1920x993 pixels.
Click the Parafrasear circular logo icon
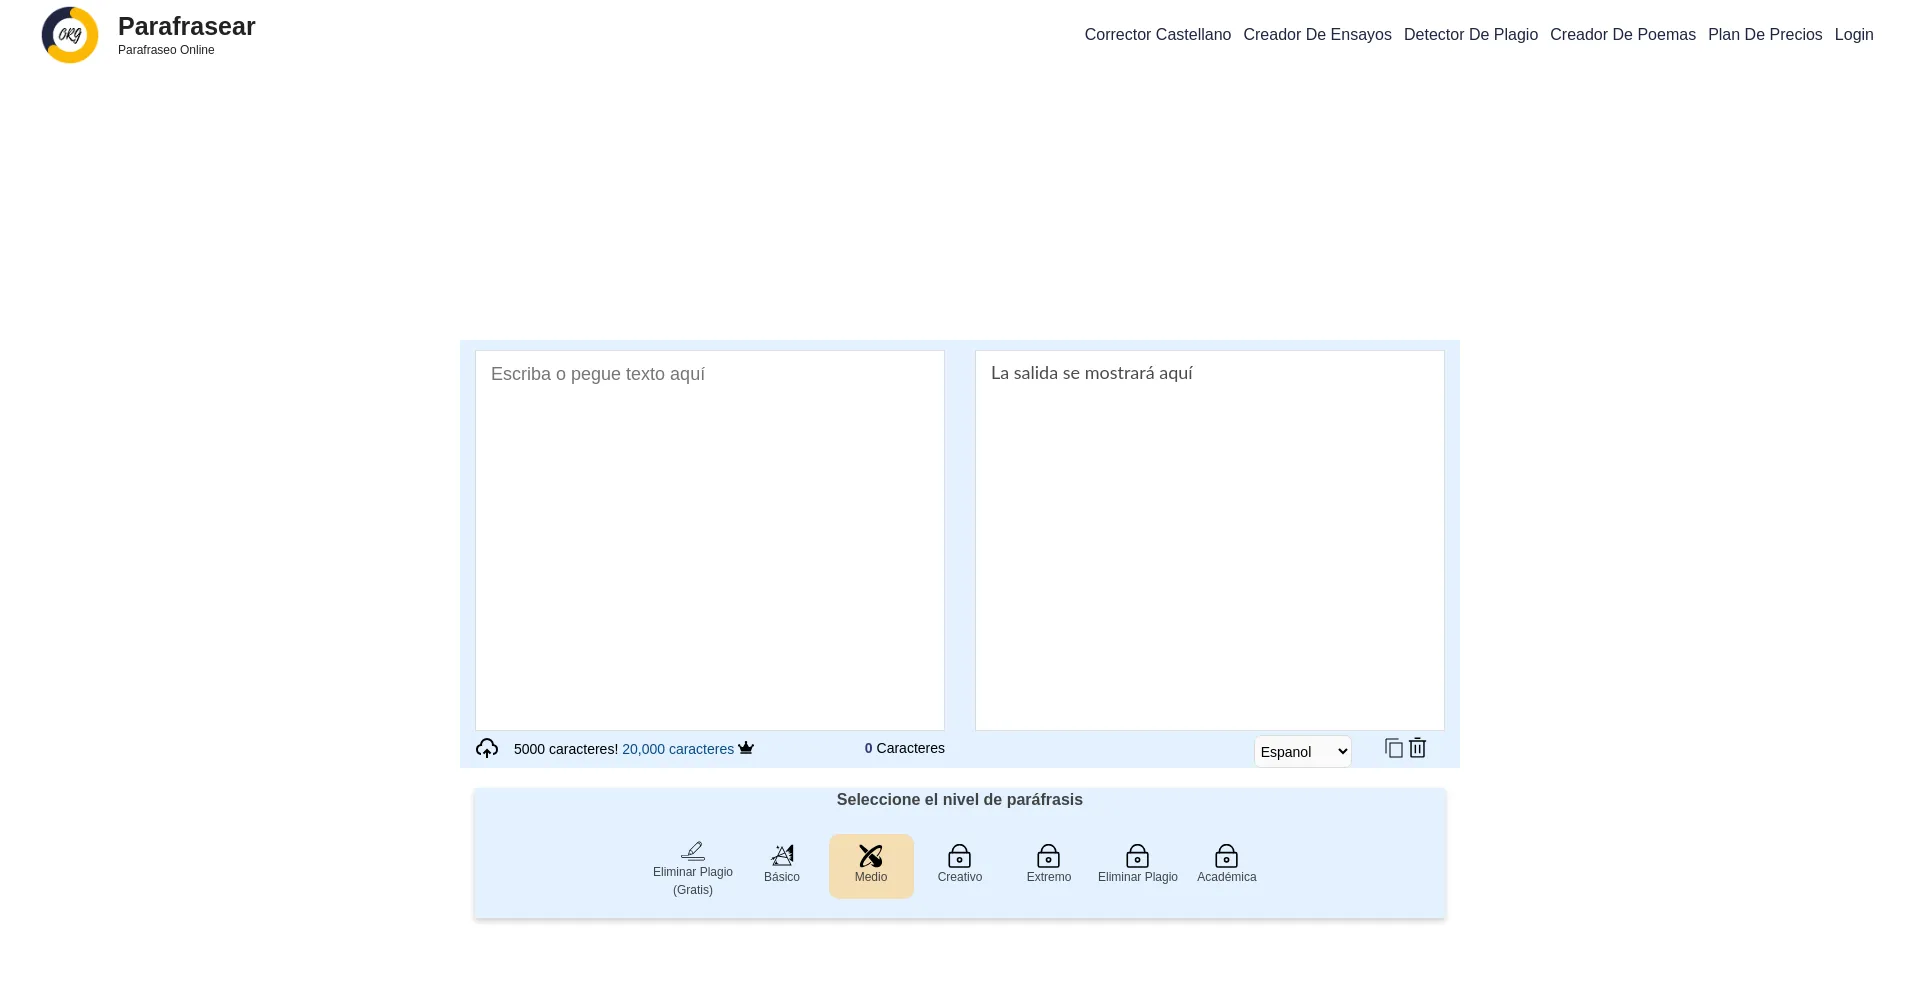pos(70,35)
